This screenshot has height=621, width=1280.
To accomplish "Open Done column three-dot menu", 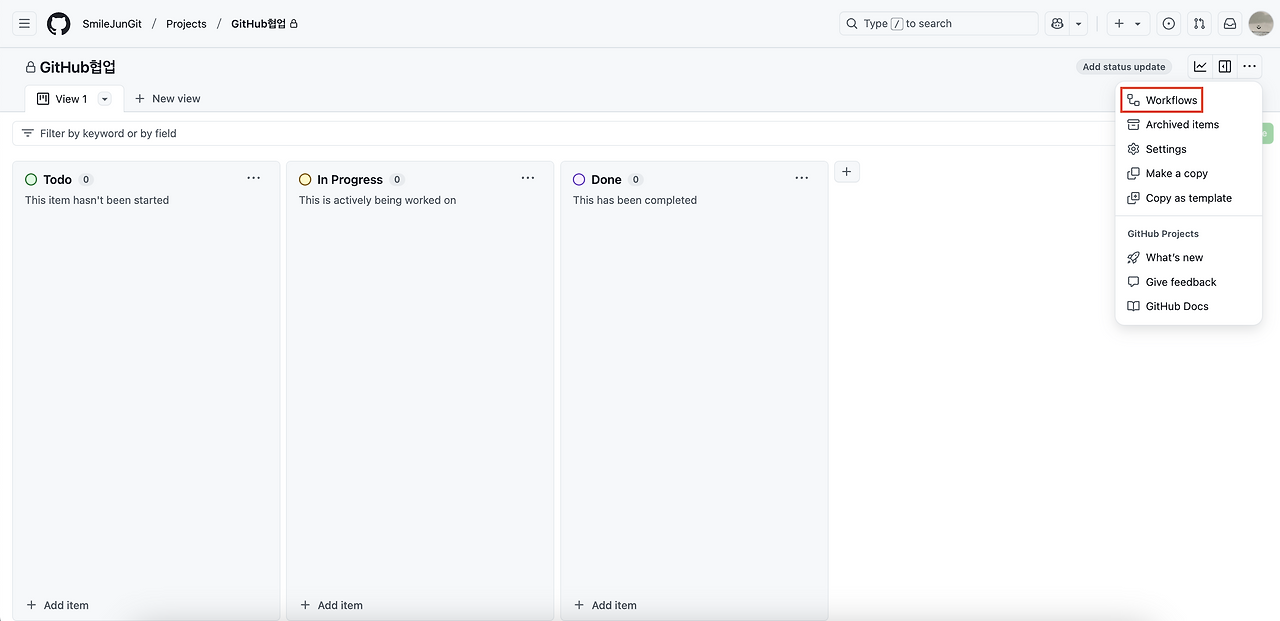I will [802, 178].
